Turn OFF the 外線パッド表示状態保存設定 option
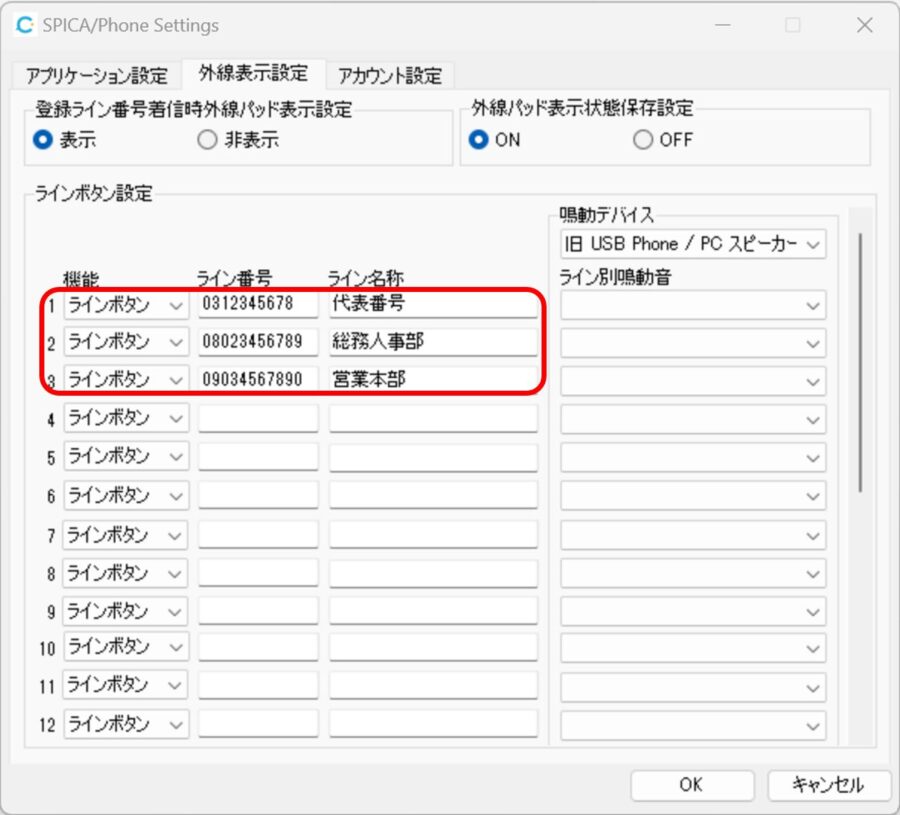 (x=641, y=140)
